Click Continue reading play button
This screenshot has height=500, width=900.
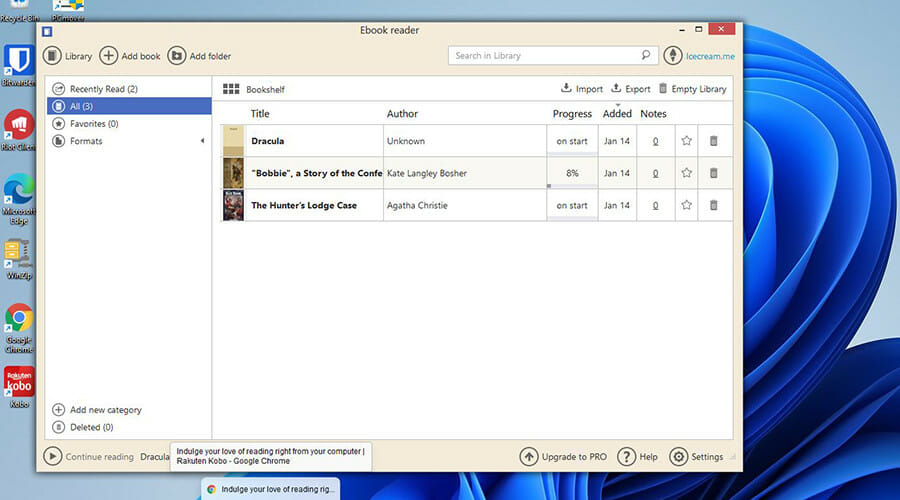pos(52,456)
